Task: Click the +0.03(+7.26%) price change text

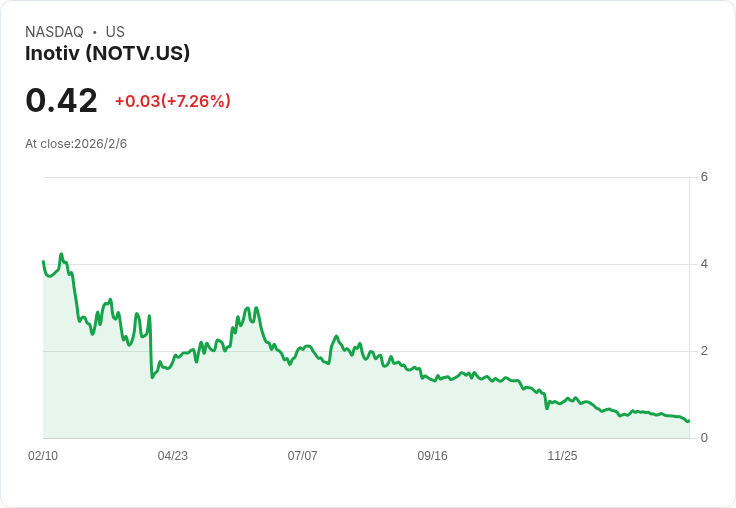Action: click(x=173, y=101)
